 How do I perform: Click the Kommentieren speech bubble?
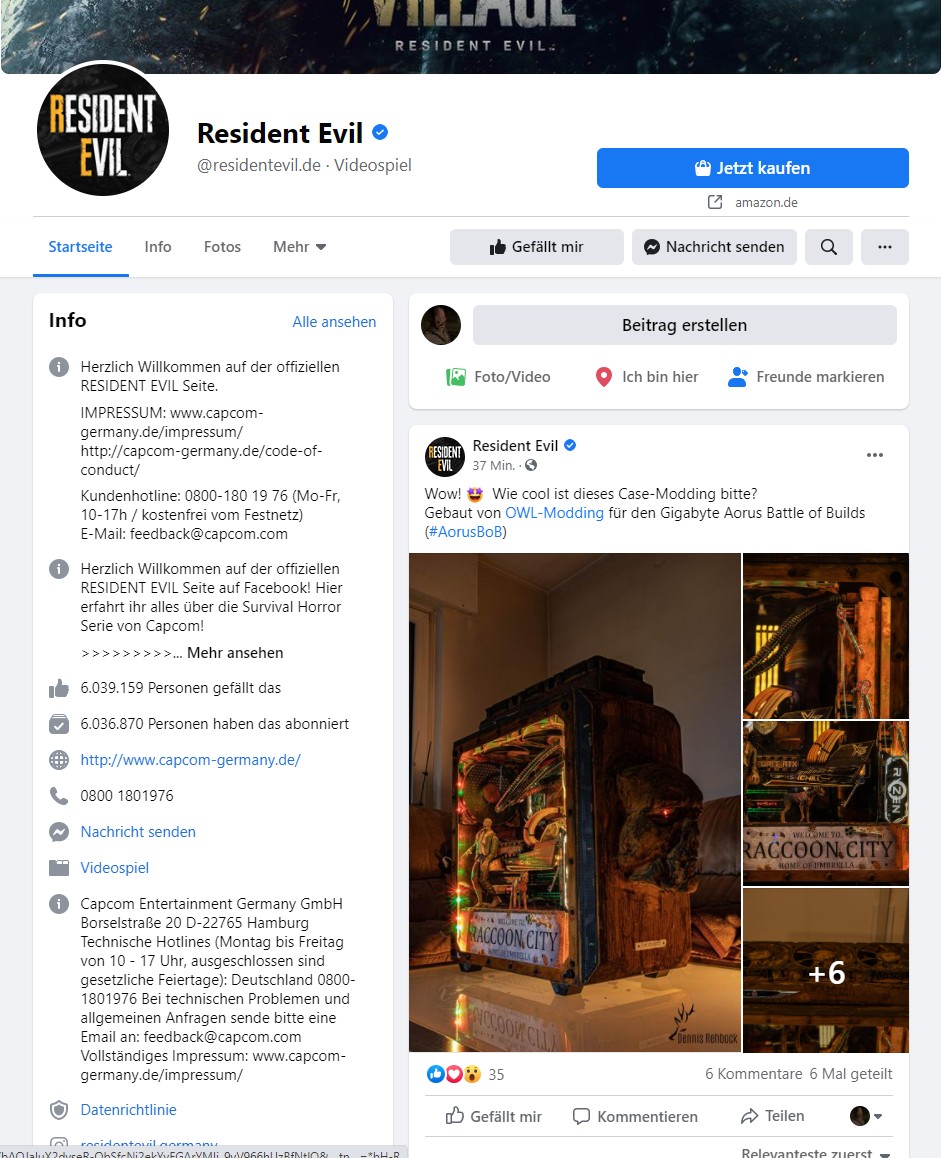[x=581, y=1116]
